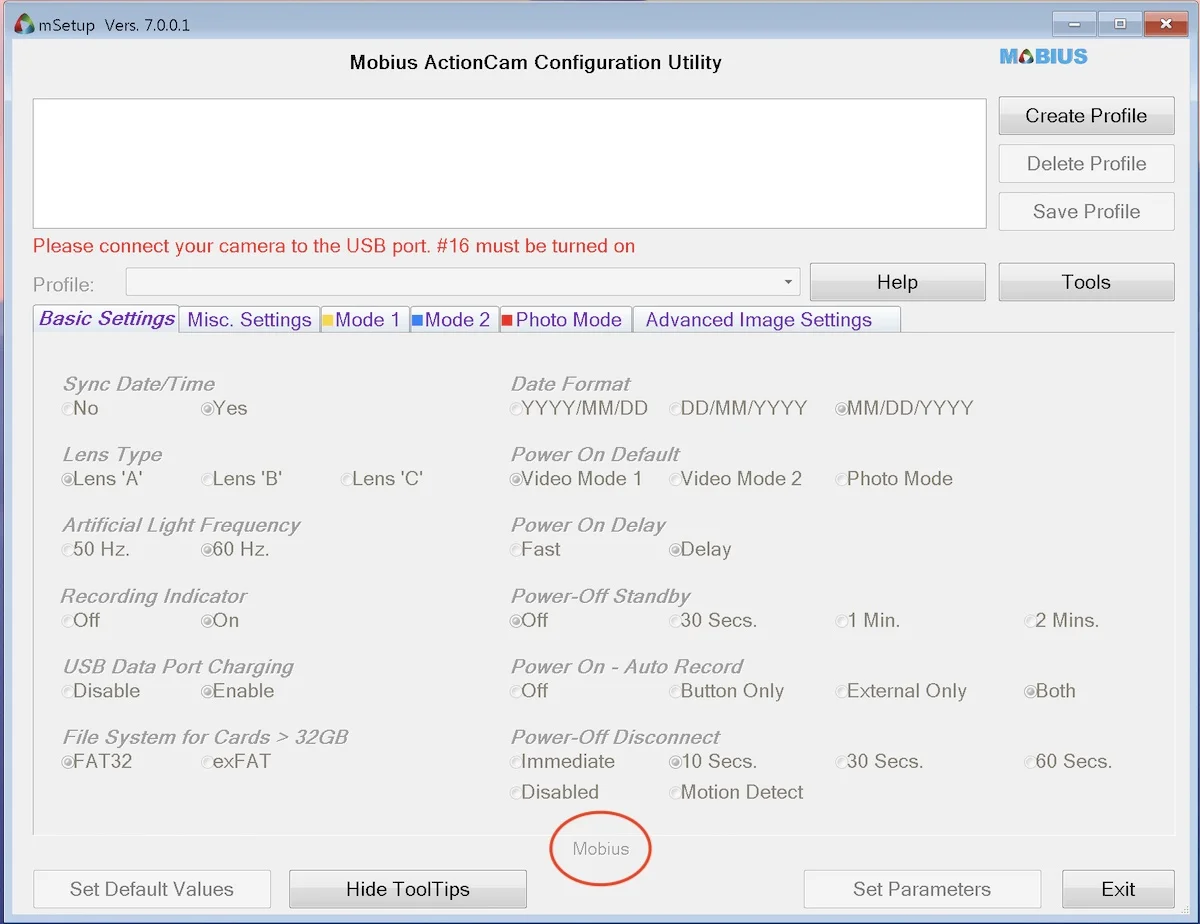Switch to the Misc. Settings tab

pyautogui.click(x=250, y=320)
